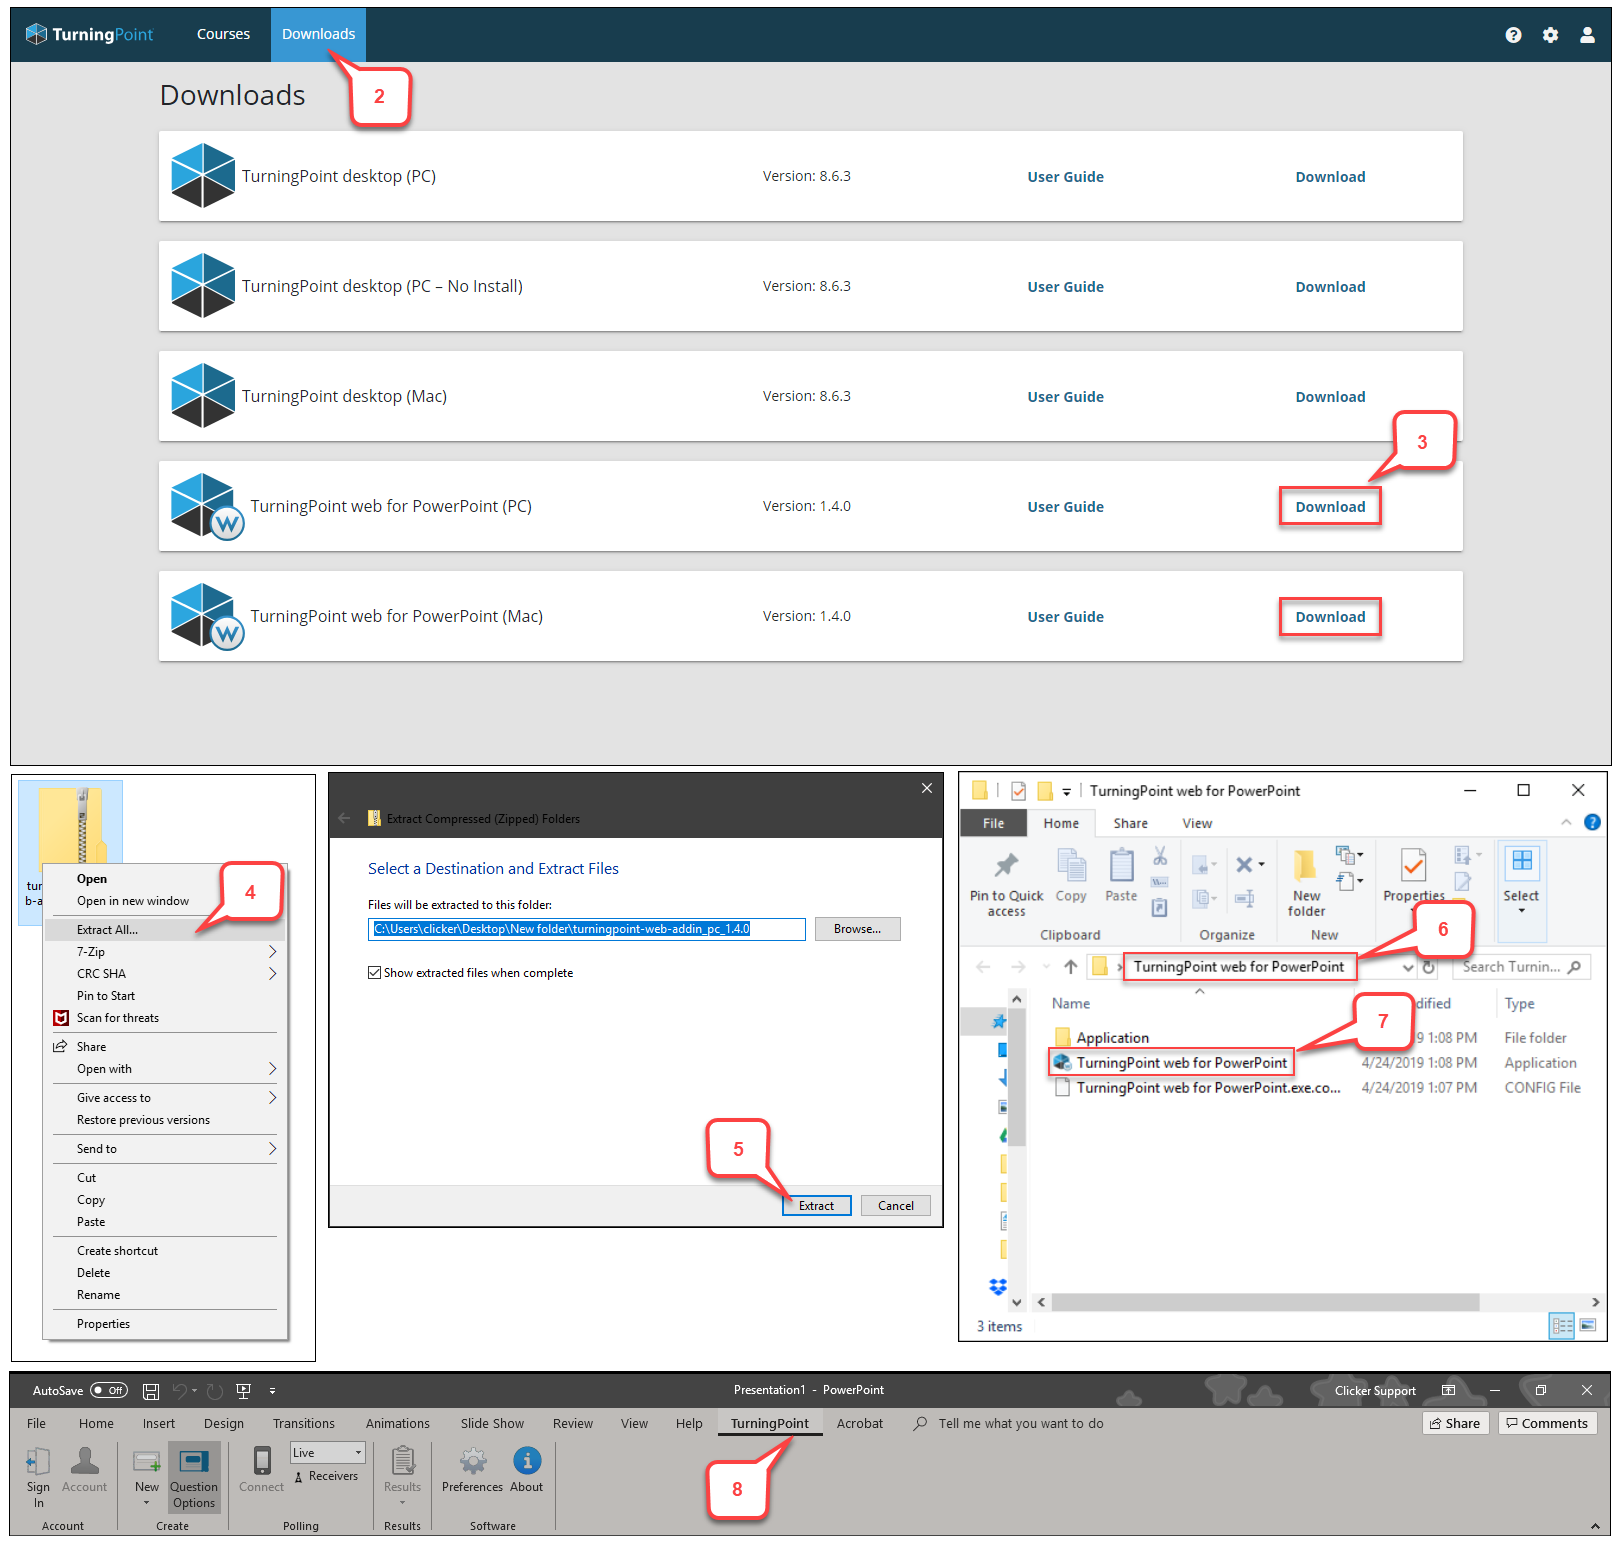The height and width of the screenshot is (1556, 1624).
Task: Open the Select dropdown in Explorer ribbon
Action: 1521,911
